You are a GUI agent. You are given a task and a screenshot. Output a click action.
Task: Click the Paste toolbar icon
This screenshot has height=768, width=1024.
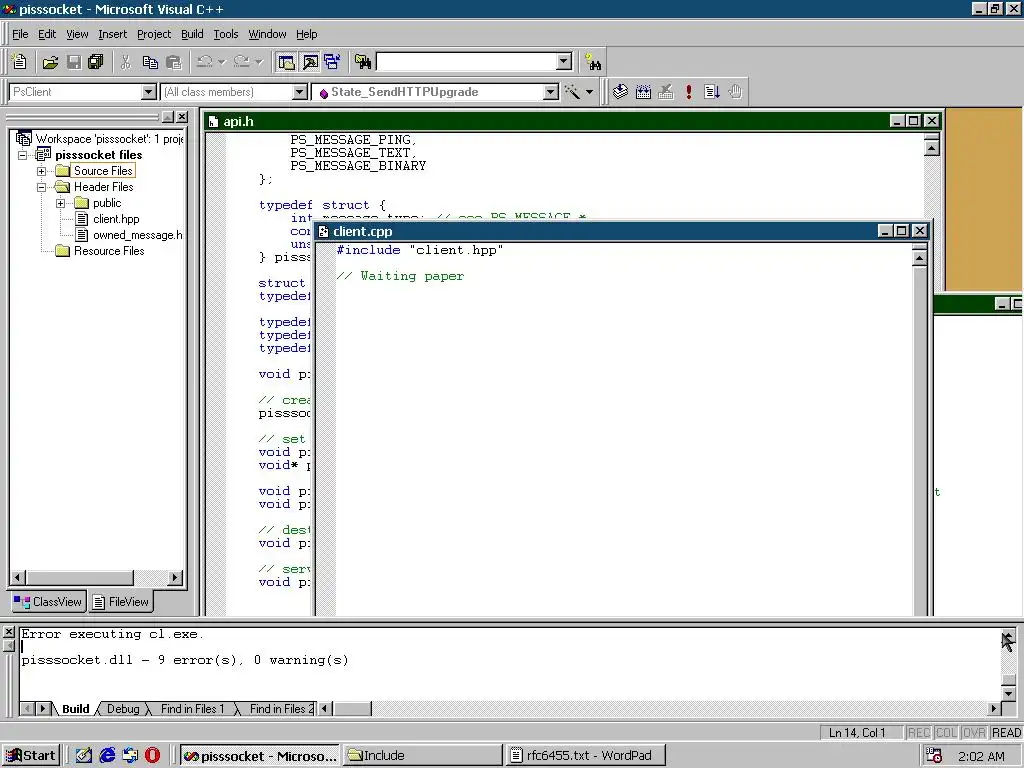tap(174, 62)
